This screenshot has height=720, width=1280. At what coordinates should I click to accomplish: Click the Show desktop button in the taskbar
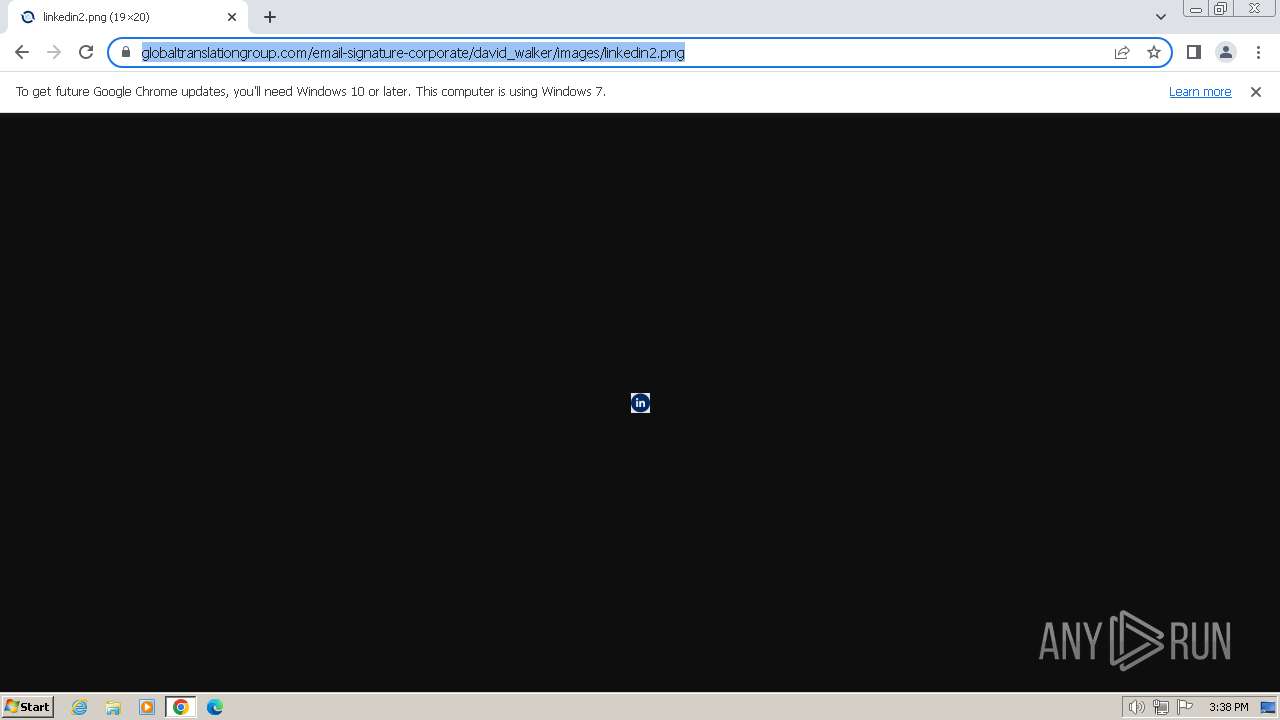tap(1268, 707)
